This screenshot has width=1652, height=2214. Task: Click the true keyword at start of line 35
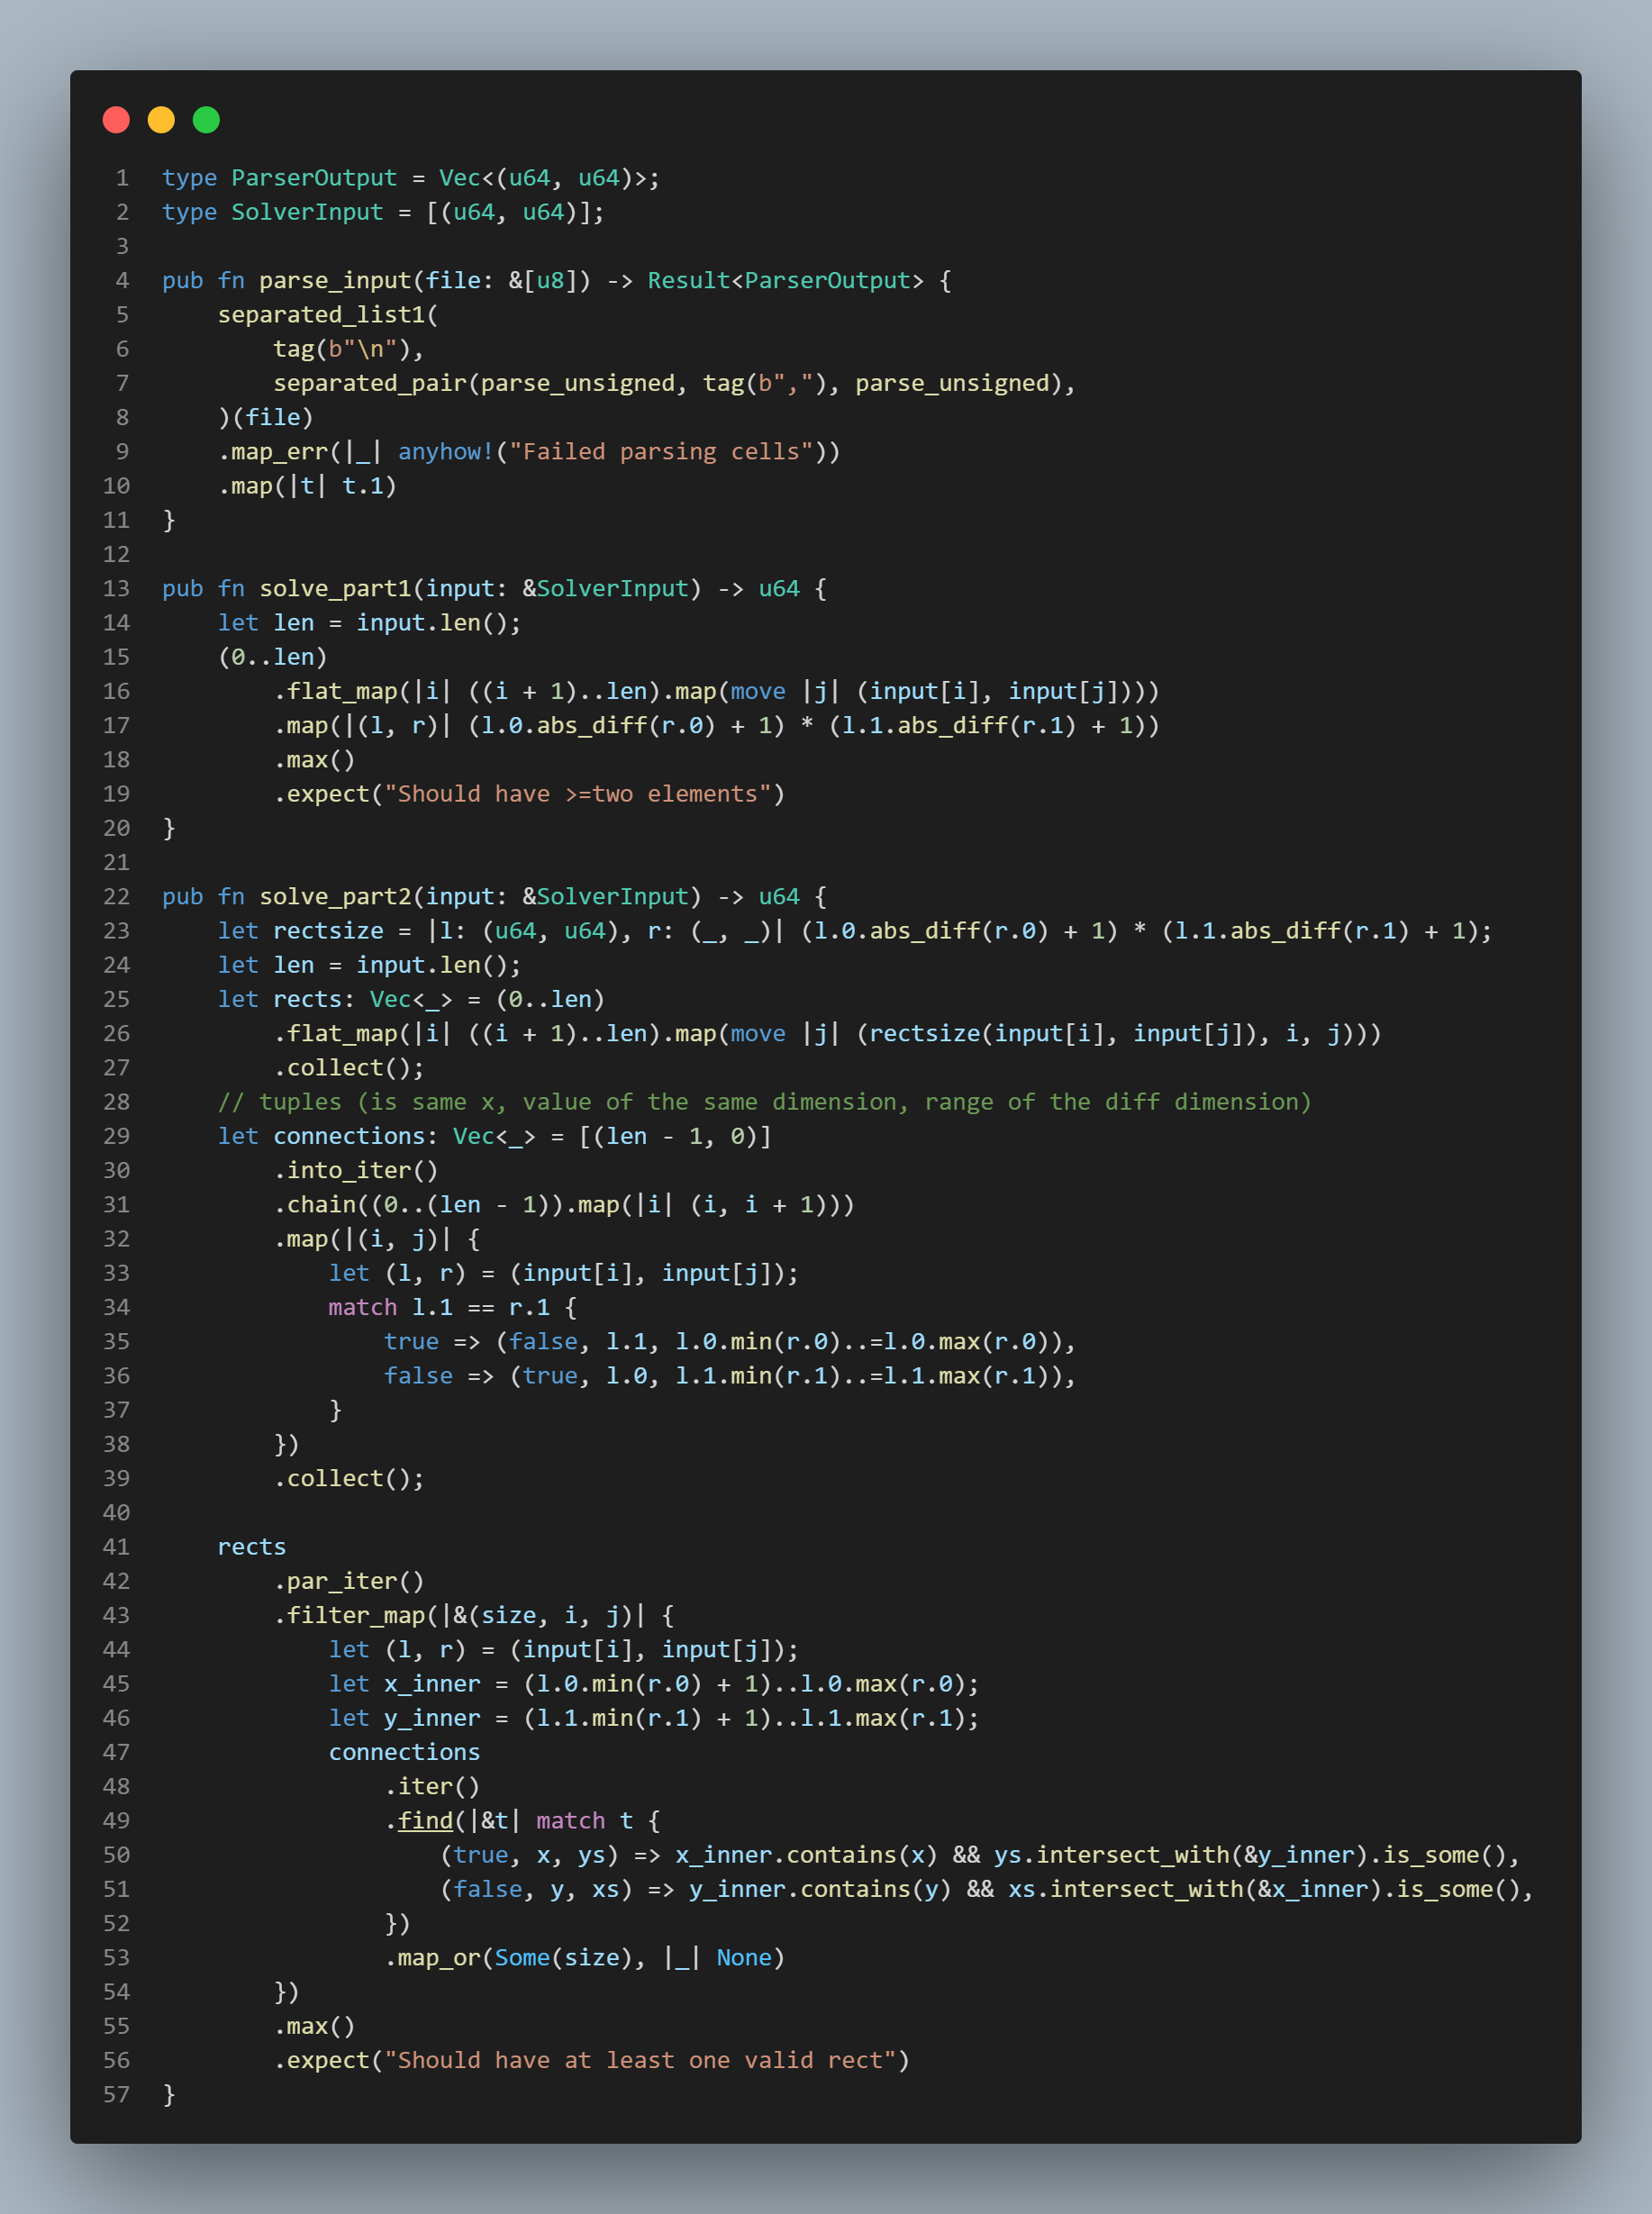[411, 1342]
